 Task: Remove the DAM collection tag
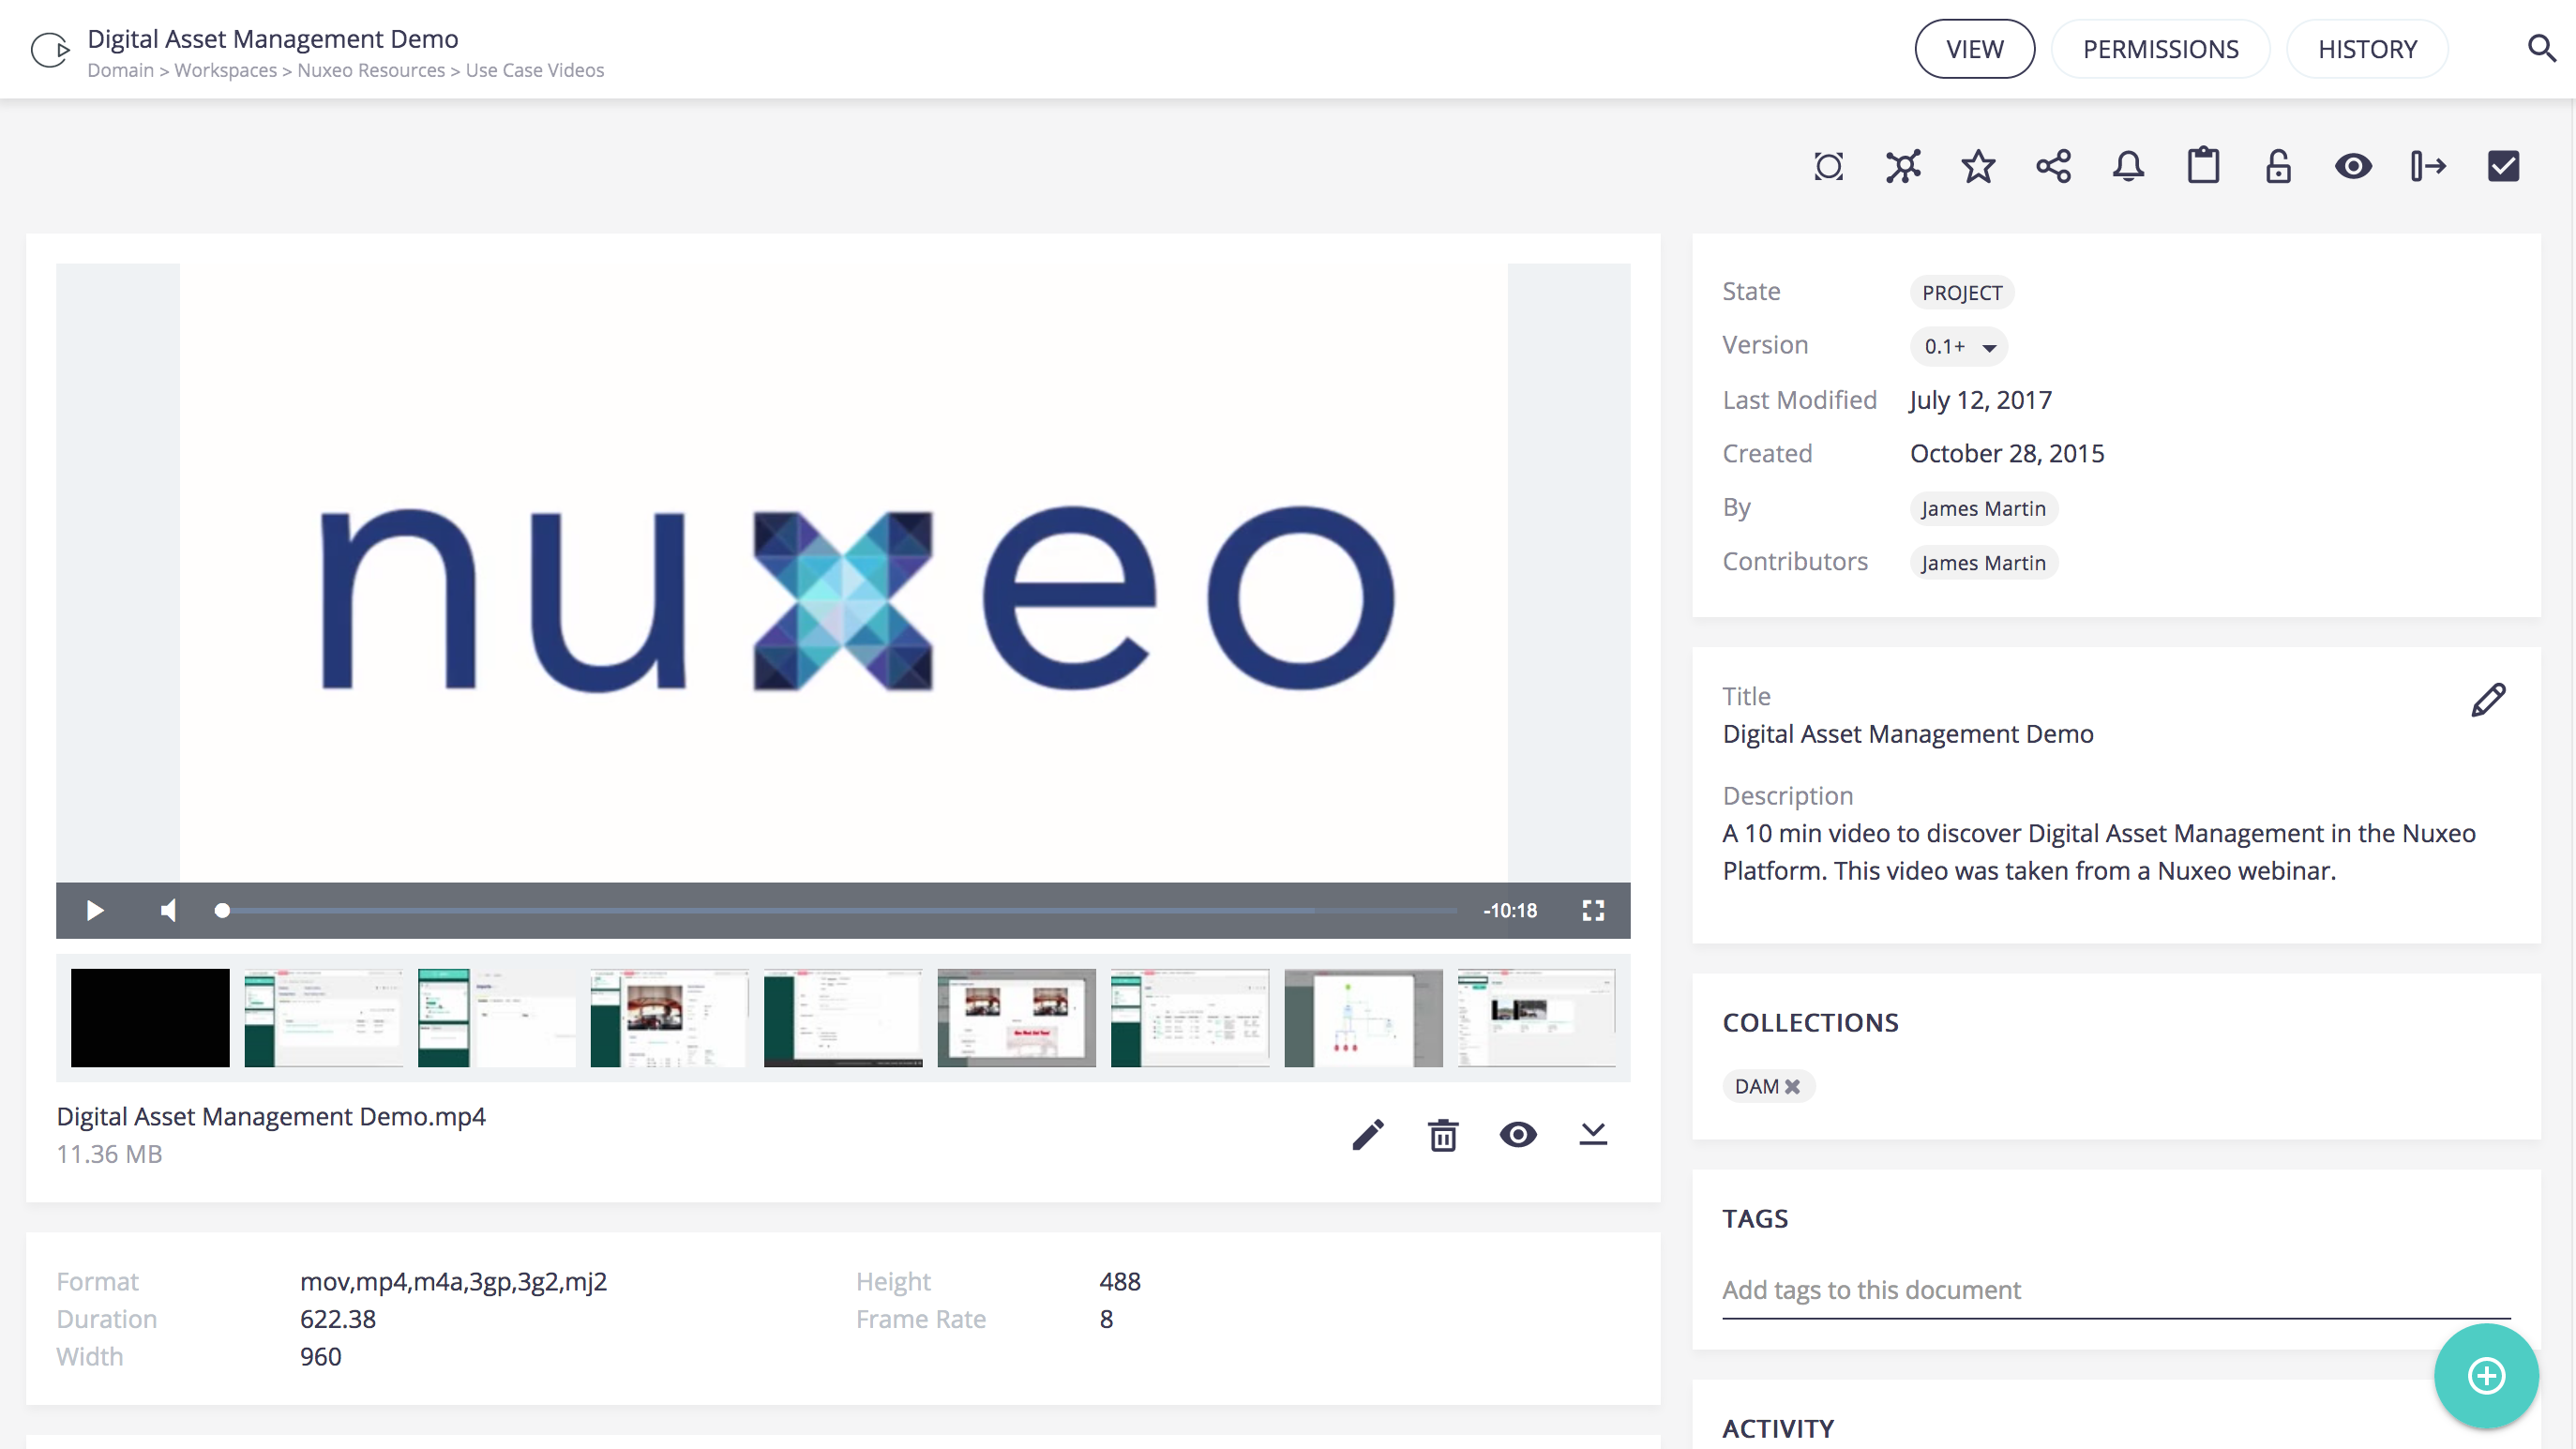(x=1792, y=1086)
